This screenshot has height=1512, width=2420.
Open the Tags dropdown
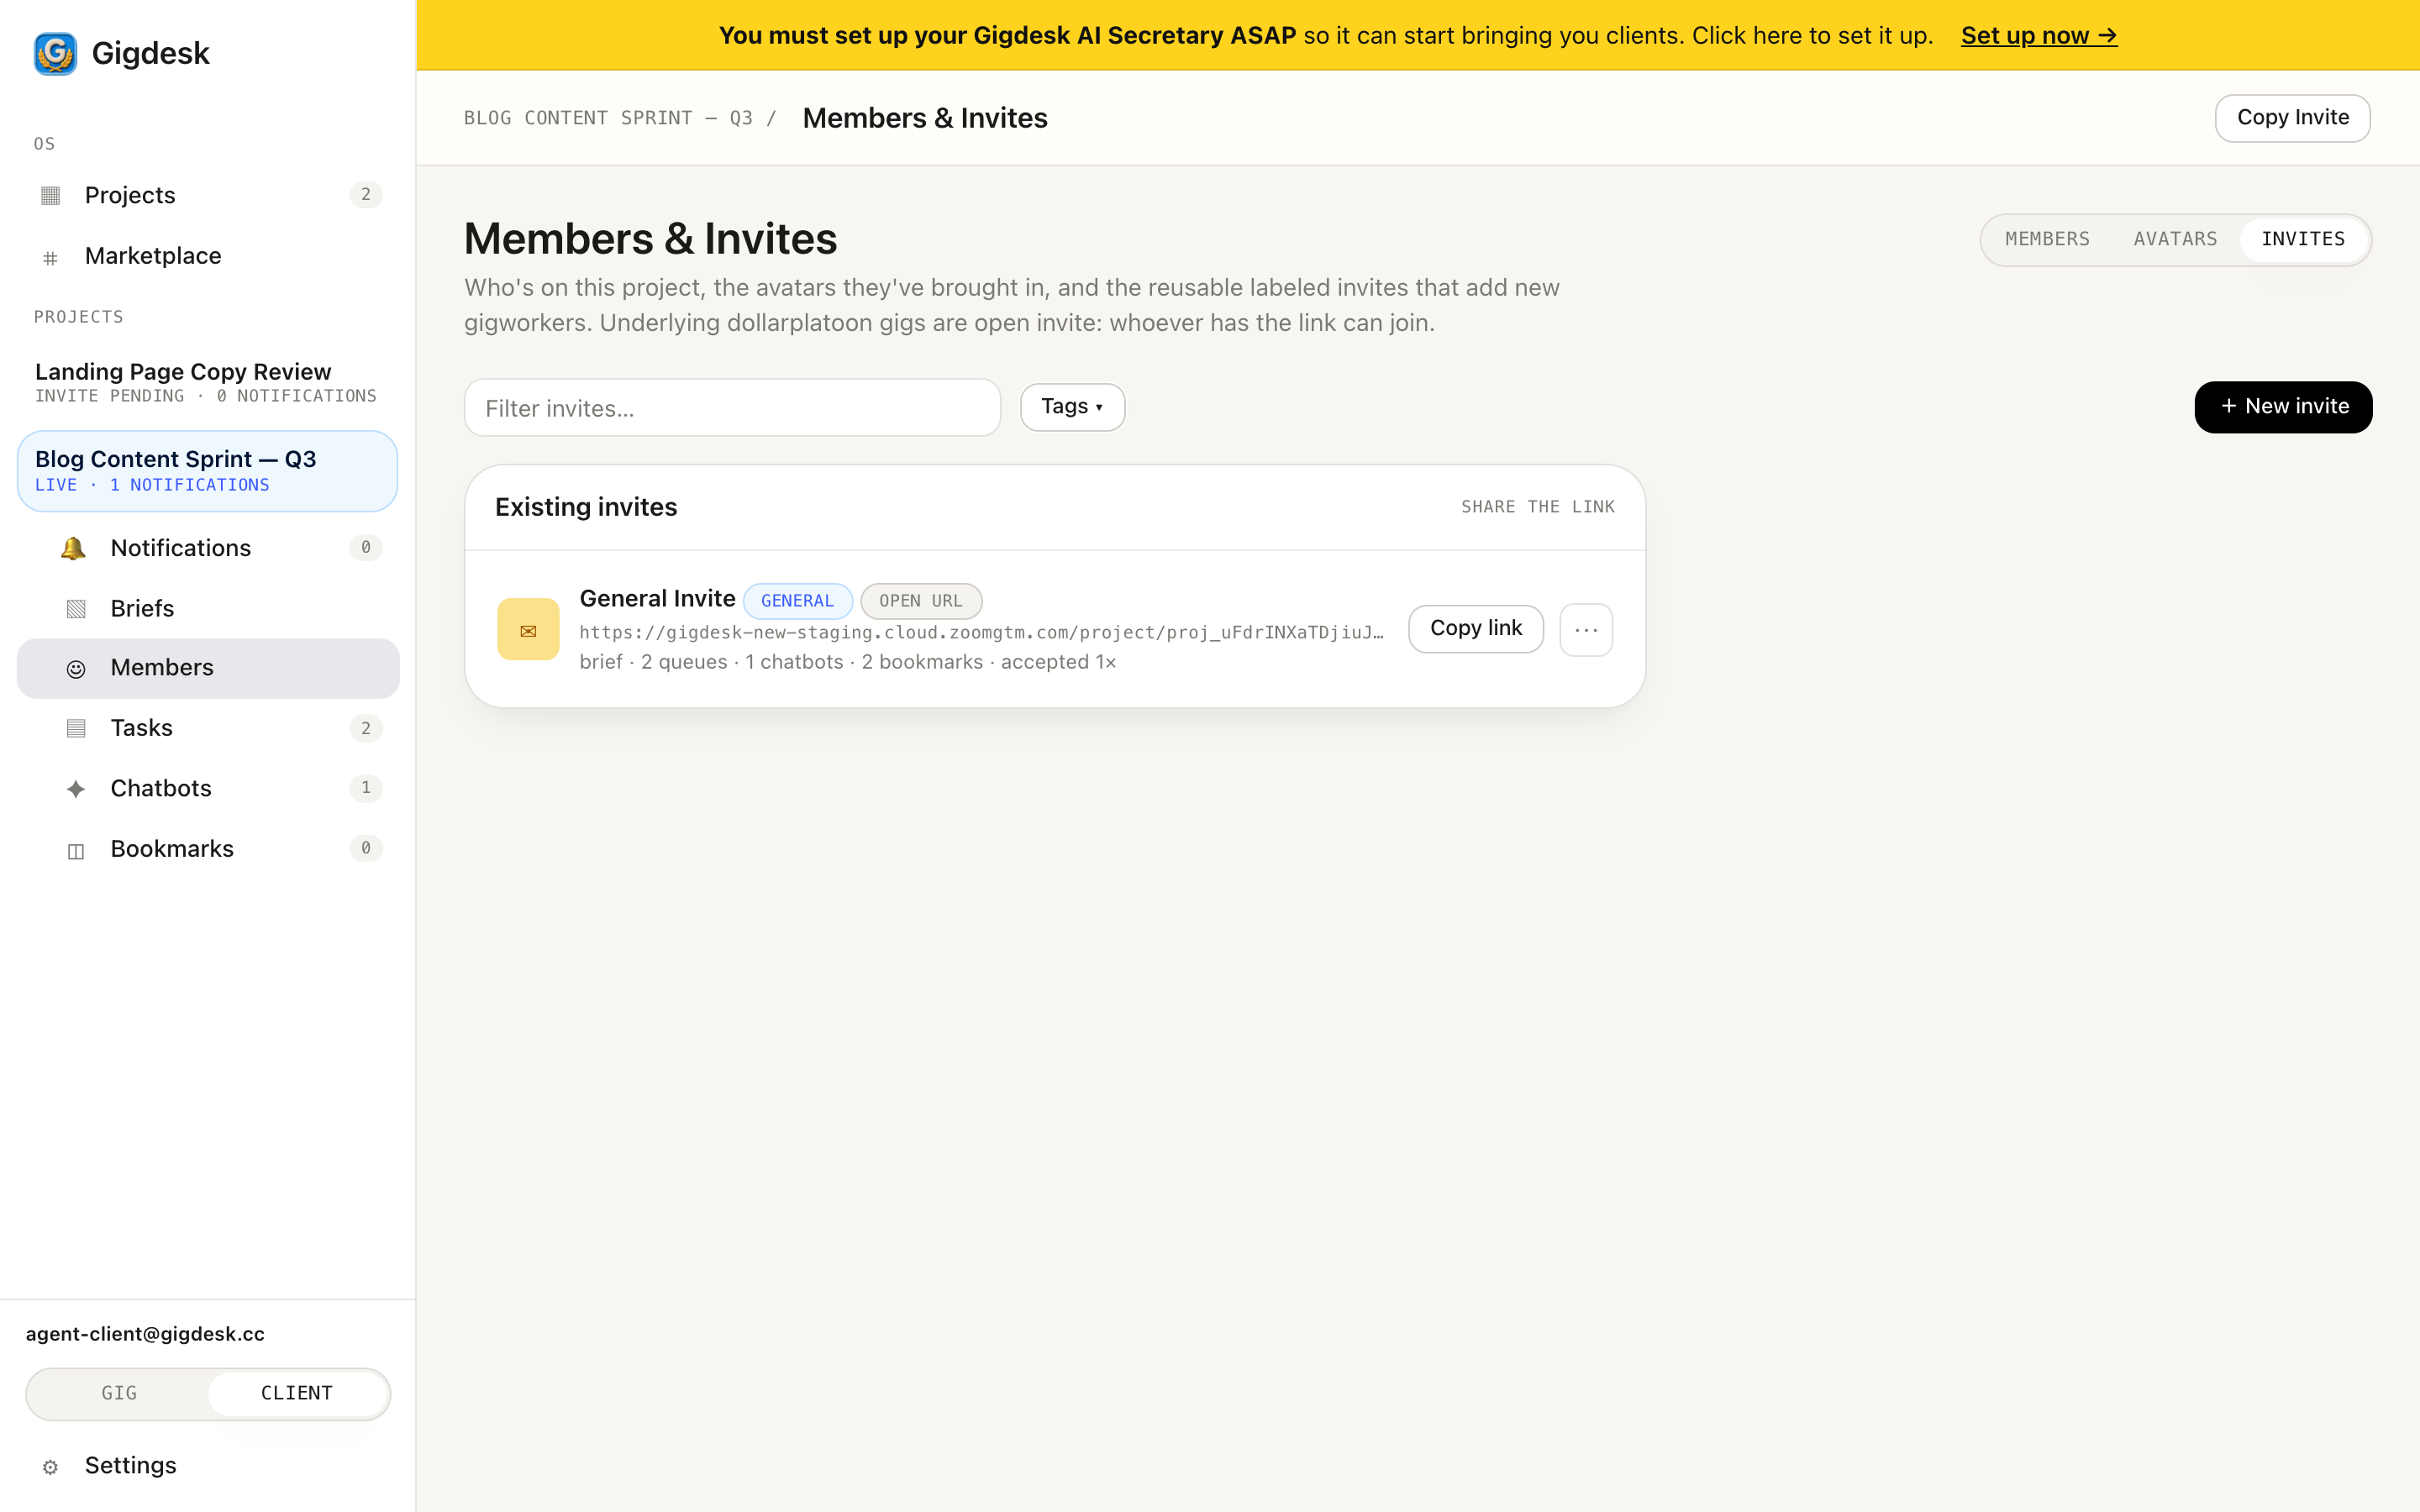(1072, 407)
